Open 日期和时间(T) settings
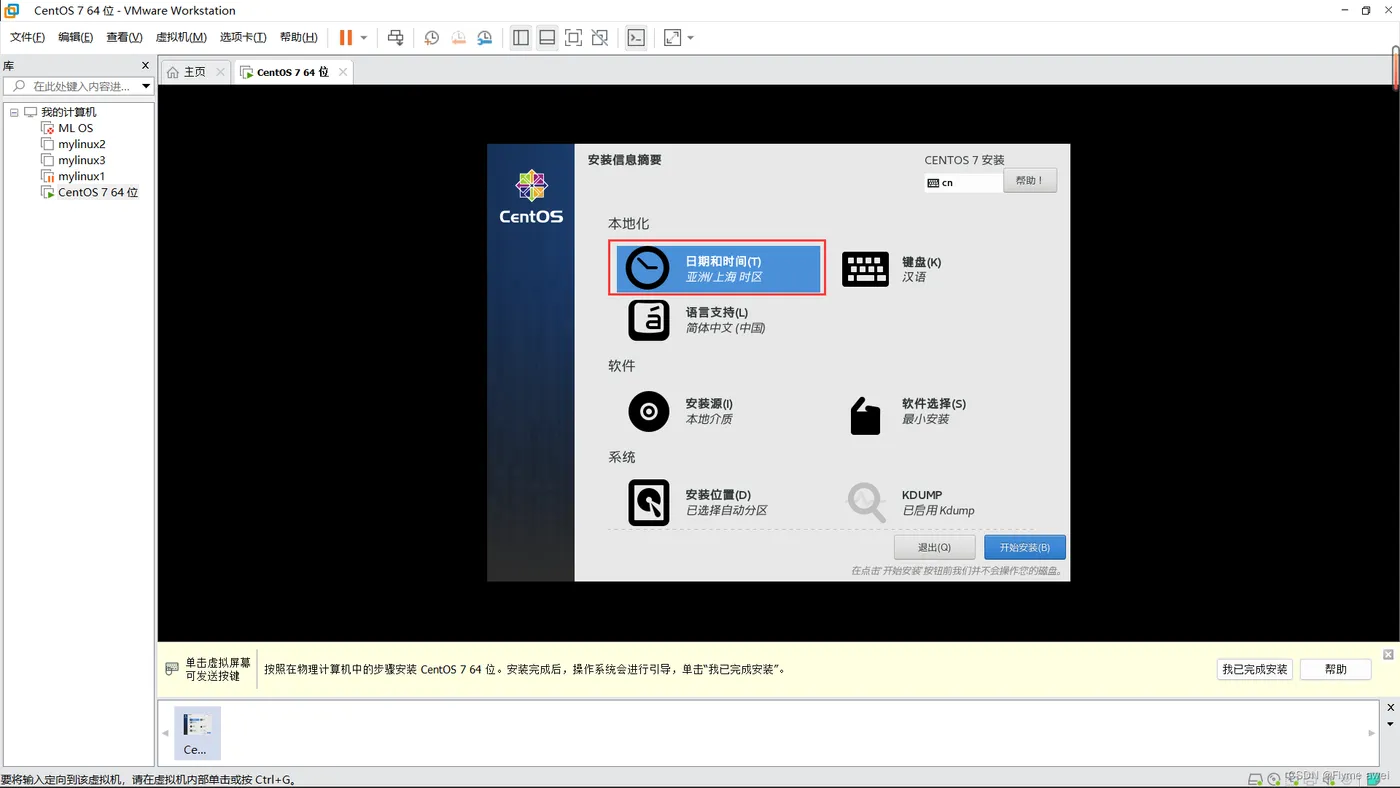This screenshot has height=788, width=1400. tap(717, 268)
